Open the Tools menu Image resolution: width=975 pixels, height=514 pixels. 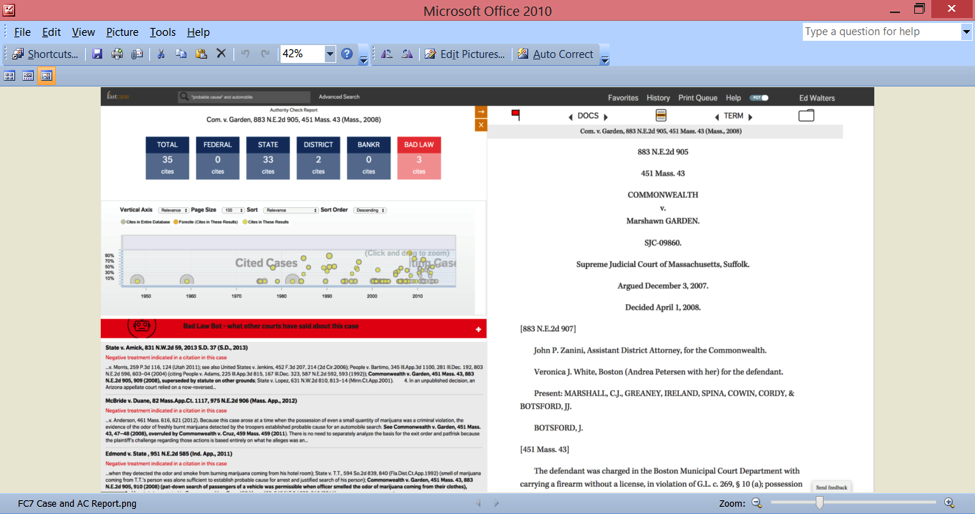(163, 32)
